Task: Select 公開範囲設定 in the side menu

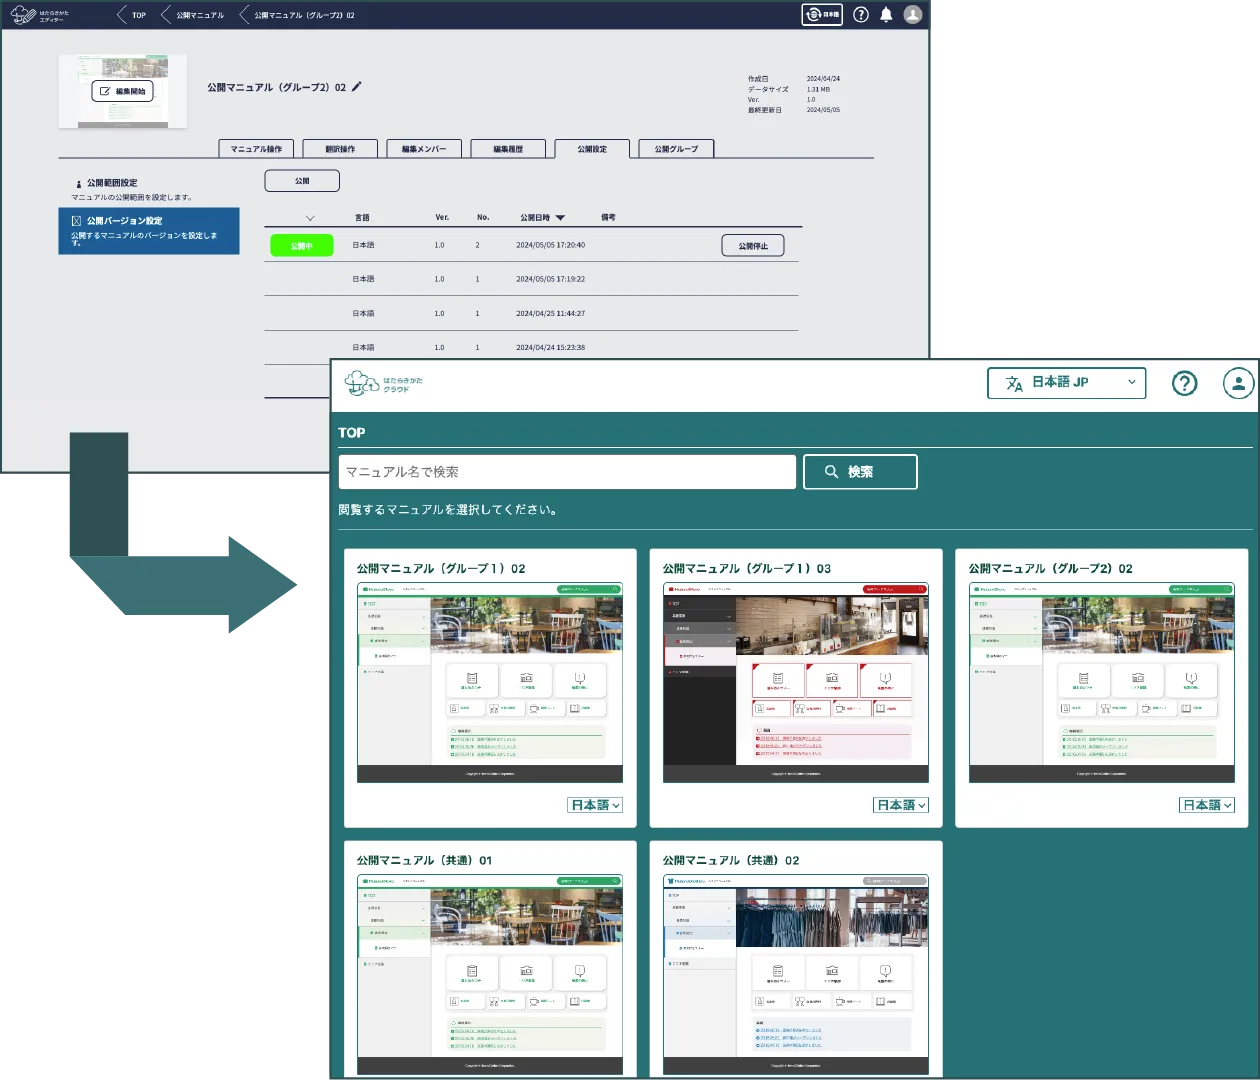Action: (x=112, y=183)
